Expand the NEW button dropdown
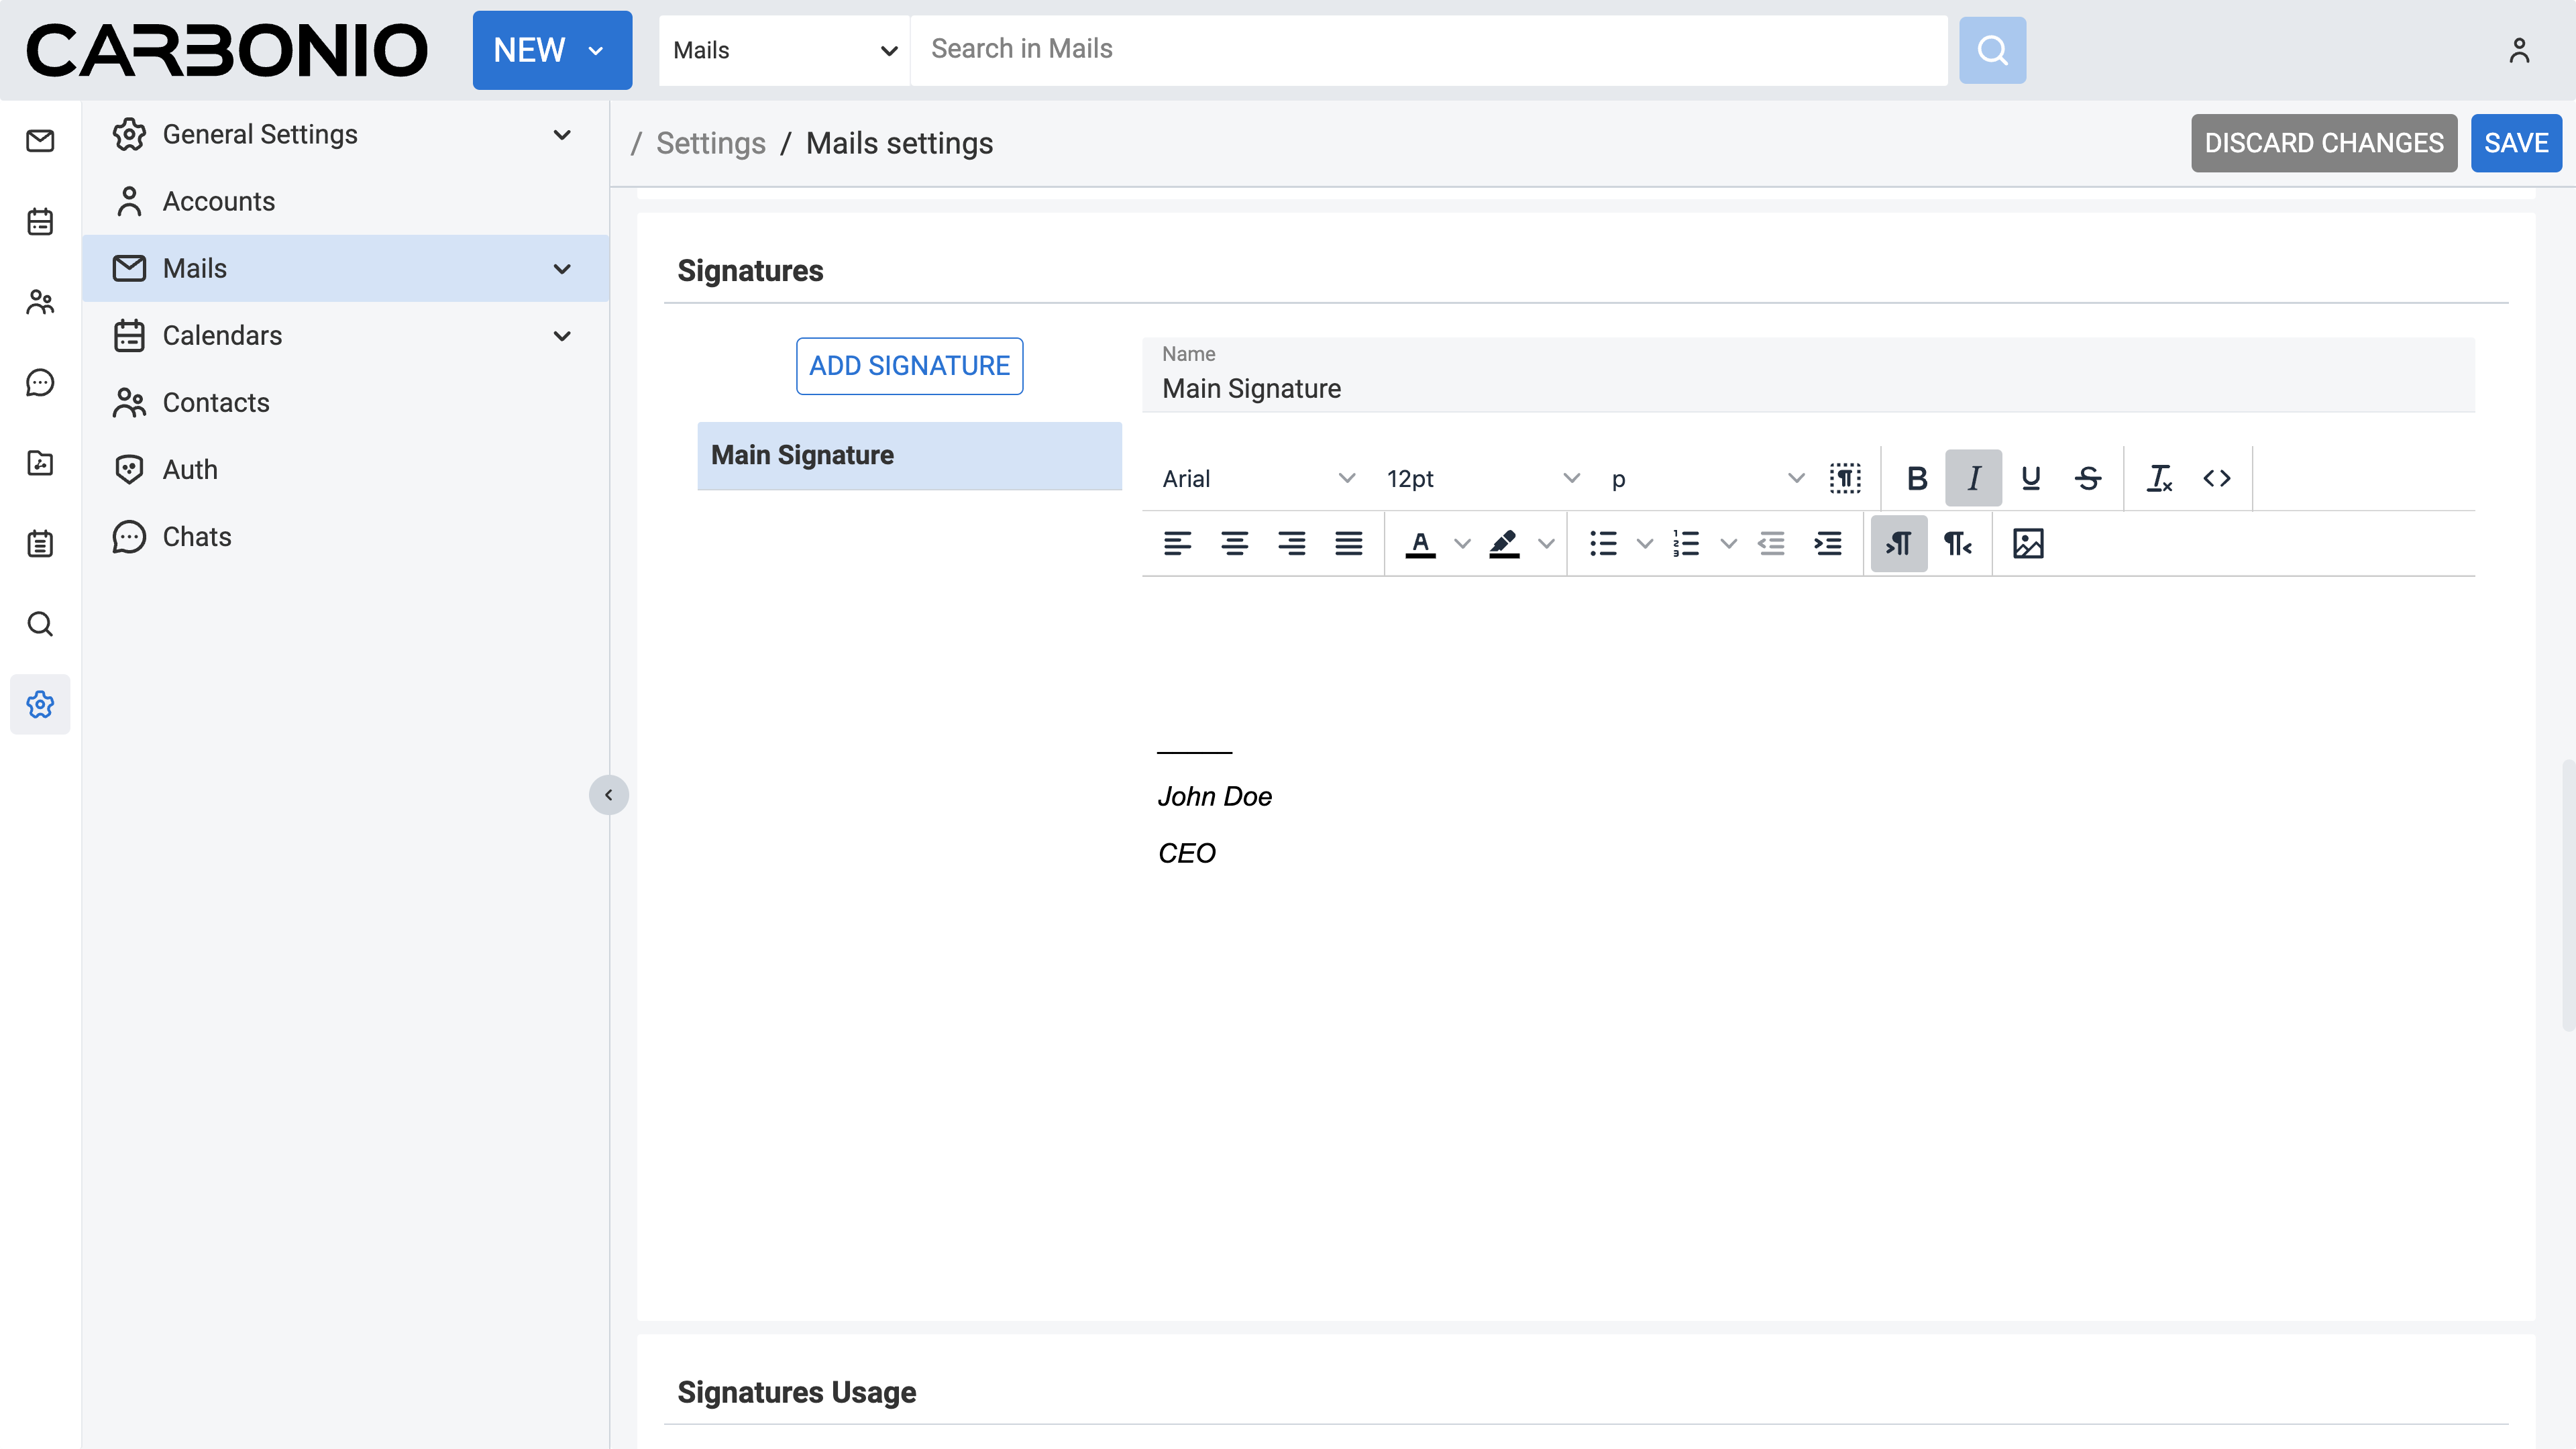Viewport: 2576px width, 1449px height. coord(596,50)
